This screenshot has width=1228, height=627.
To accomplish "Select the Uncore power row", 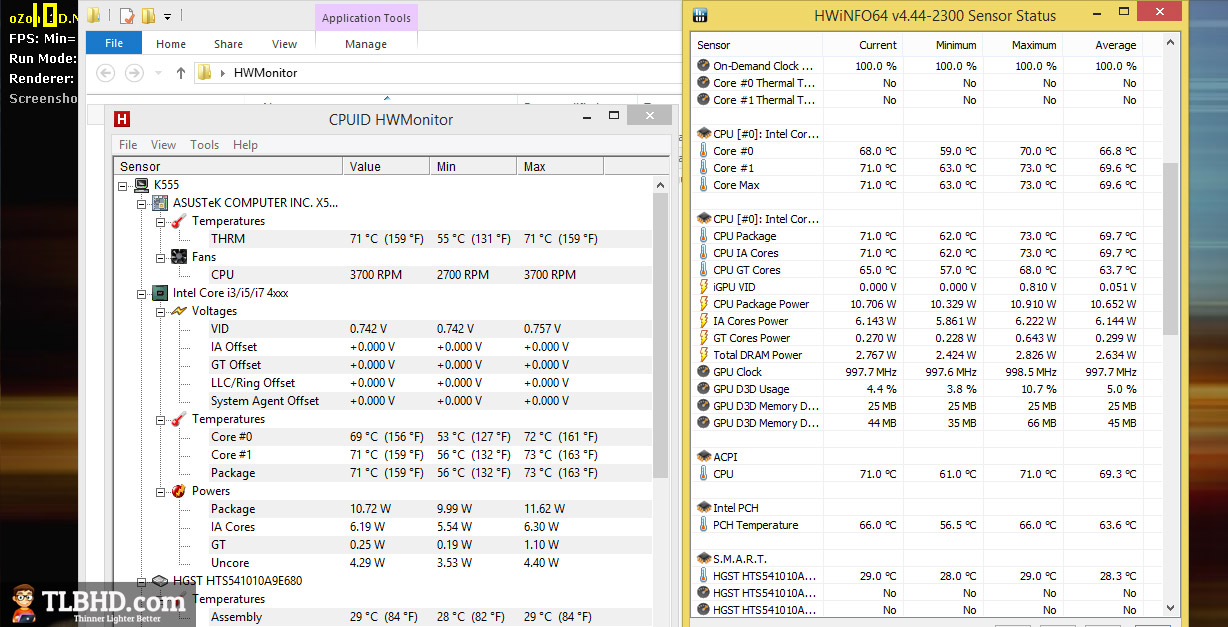I will click(x=384, y=563).
